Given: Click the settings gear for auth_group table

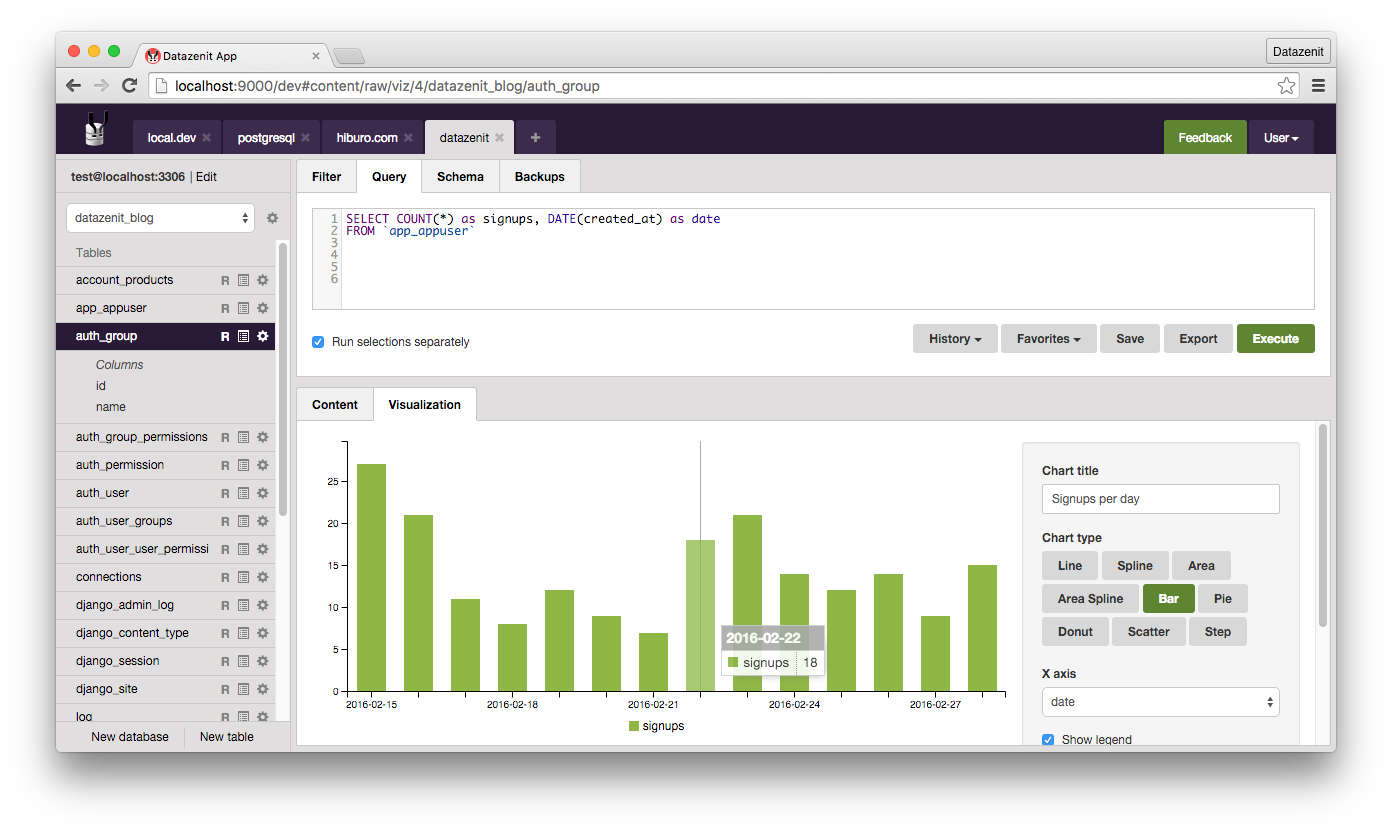Looking at the screenshot, I should point(263,337).
